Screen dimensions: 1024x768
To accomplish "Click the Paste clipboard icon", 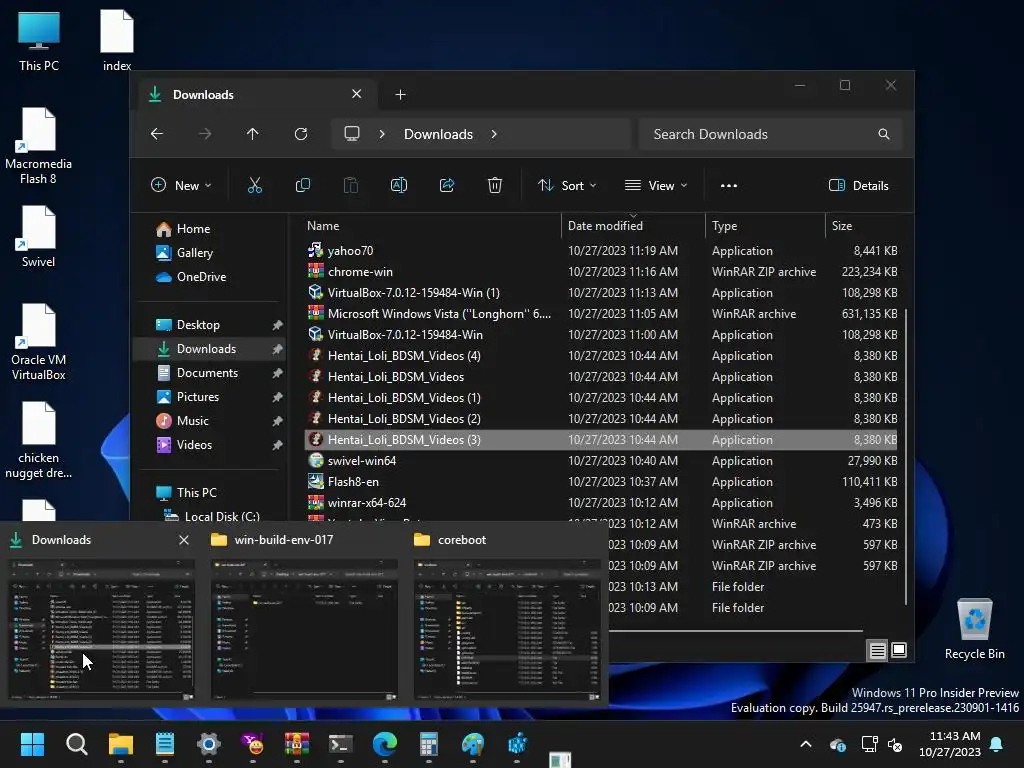I will [351, 185].
